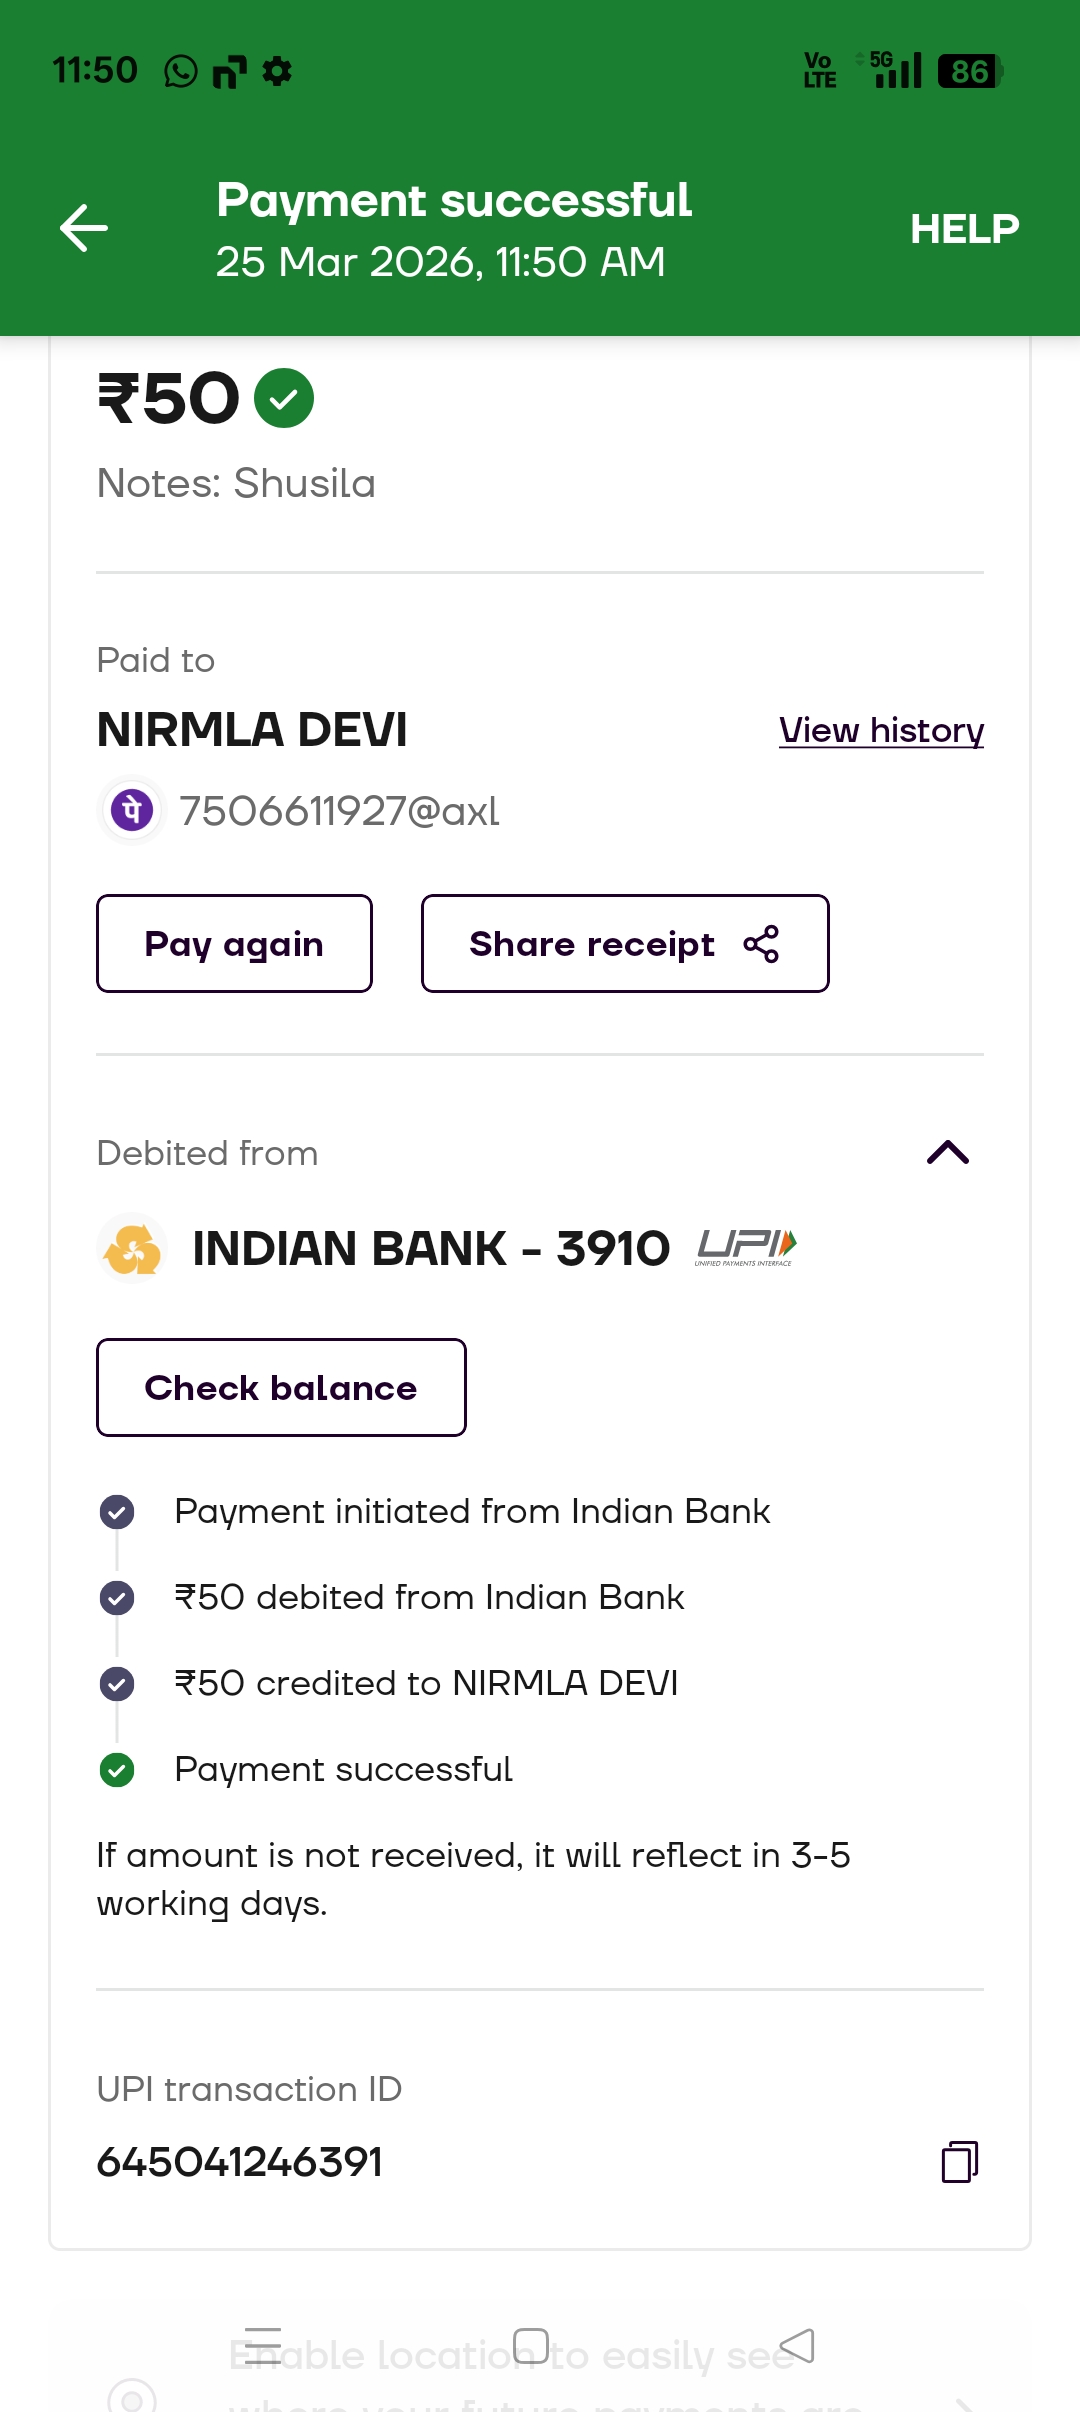Viewport: 1080px width, 2412px height.
Task: Tap the PhonePe logo beside UPI ID
Action: (132, 810)
